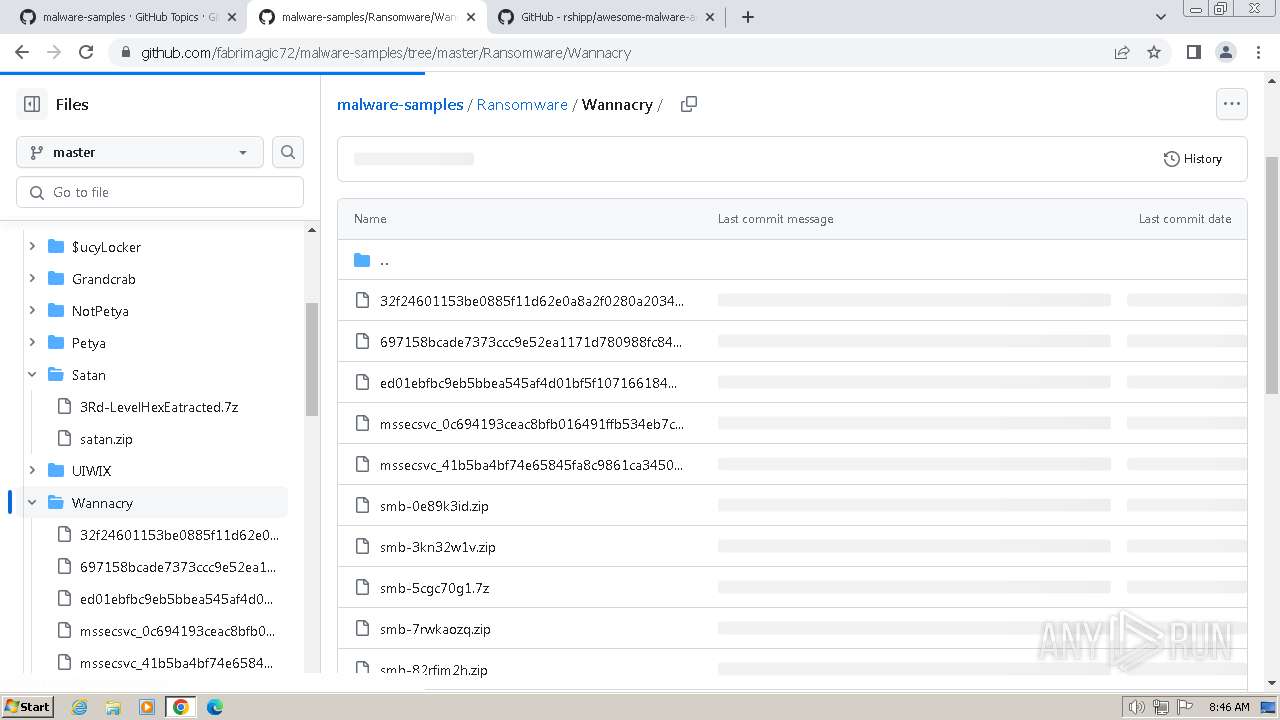Open smb-0e89k3id.zip in file list
The image size is (1280, 720).
tap(434, 506)
